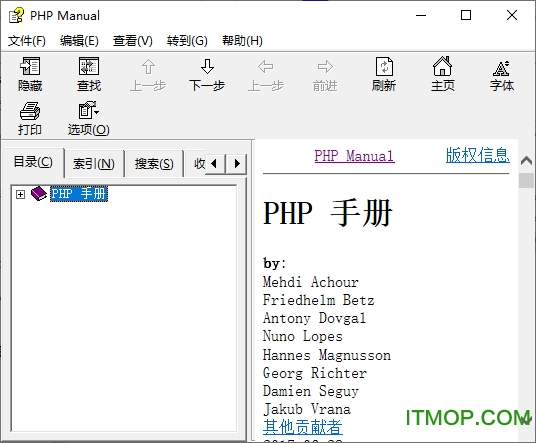Switch to the 目录(C) tab

click(33, 162)
